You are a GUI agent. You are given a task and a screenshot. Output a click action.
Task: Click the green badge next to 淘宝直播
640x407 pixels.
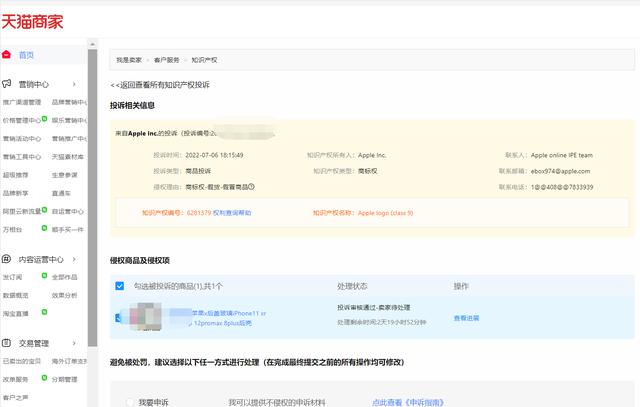44,312
